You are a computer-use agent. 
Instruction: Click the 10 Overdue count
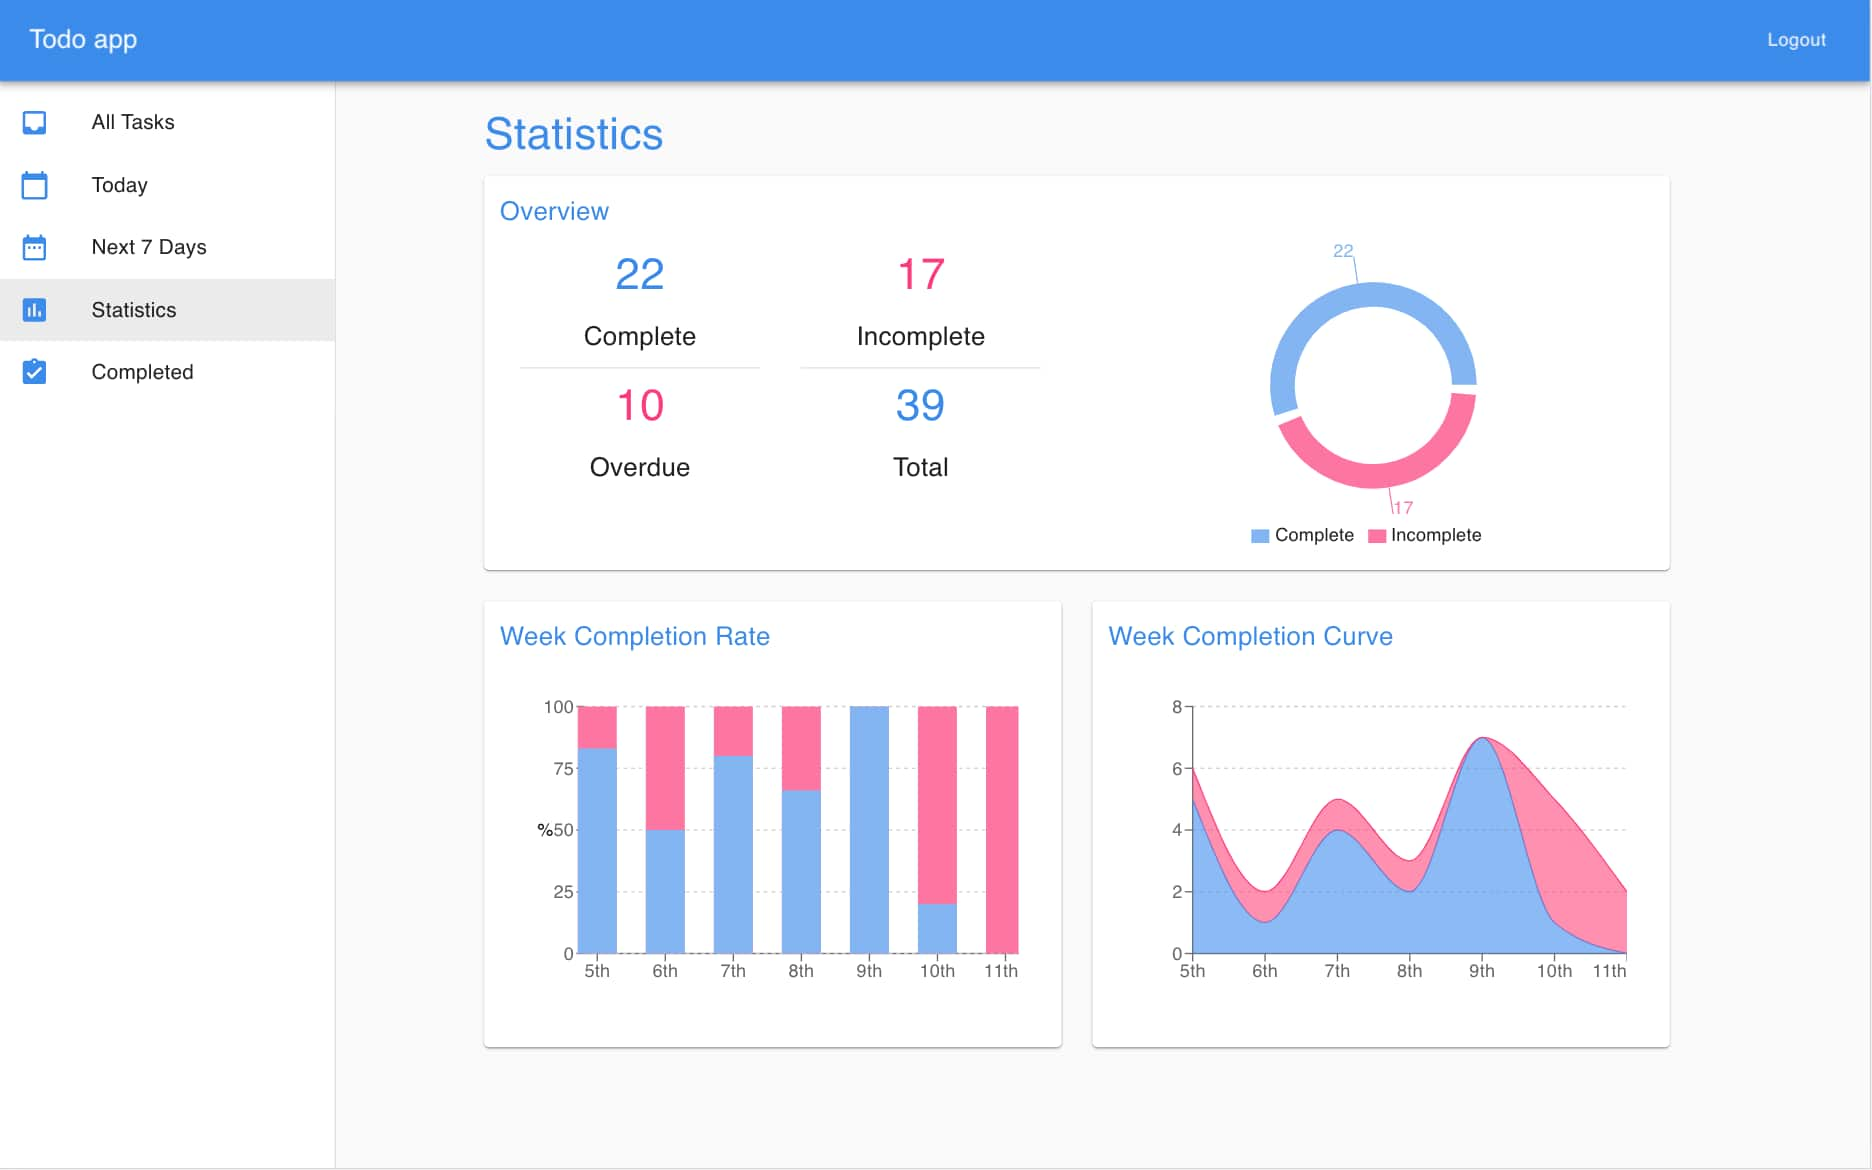pos(640,405)
